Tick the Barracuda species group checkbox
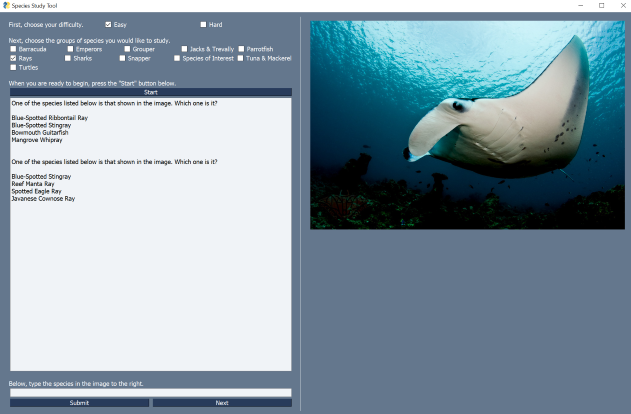631x414 pixels. coord(13,49)
